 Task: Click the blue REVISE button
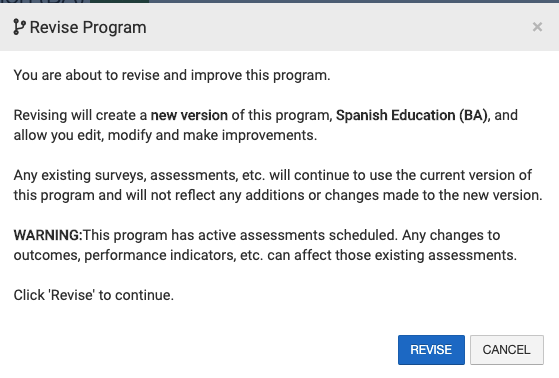click(431, 350)
